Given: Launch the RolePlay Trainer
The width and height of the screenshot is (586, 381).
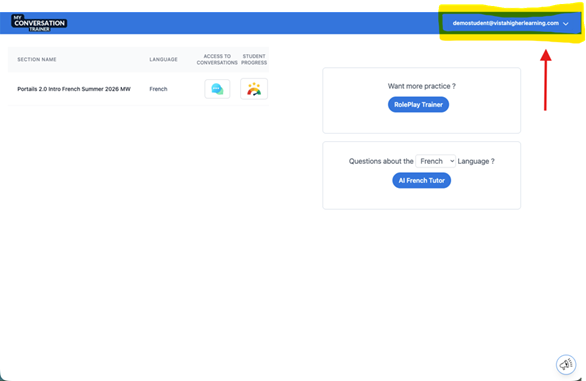Looking at the screenshot, I should click(x=418, y=105).
